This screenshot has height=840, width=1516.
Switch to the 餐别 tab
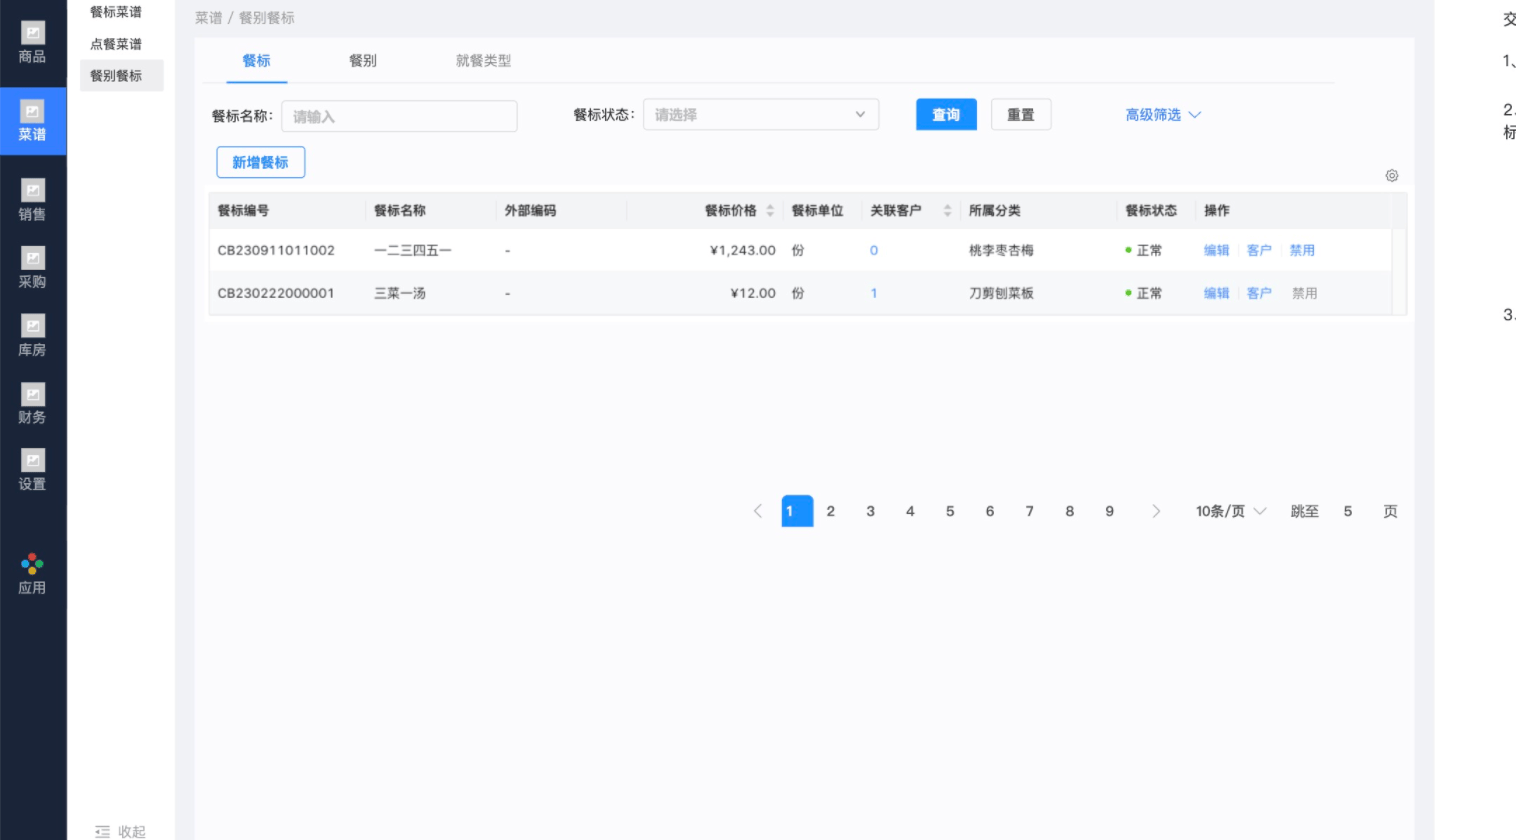point(363,61)
